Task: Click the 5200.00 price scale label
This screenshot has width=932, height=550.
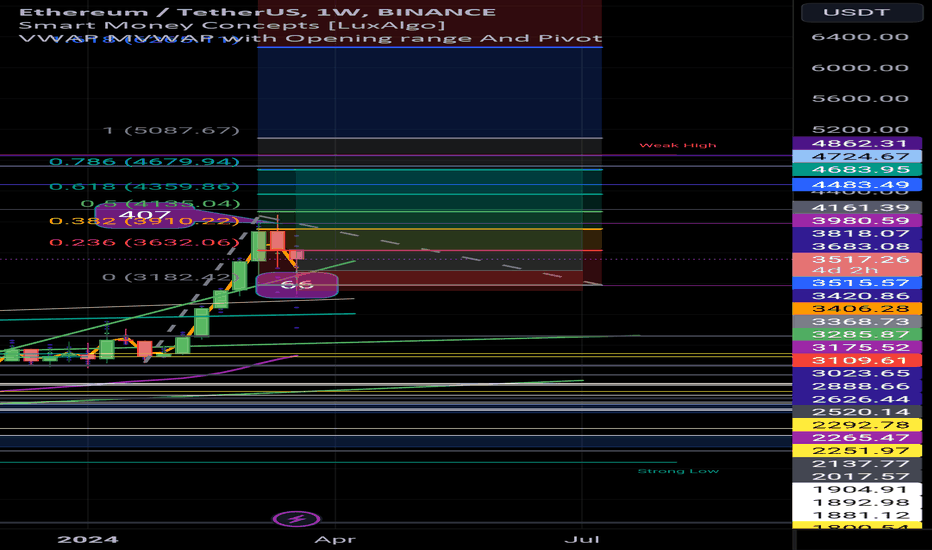Action: tap(860, 130)
